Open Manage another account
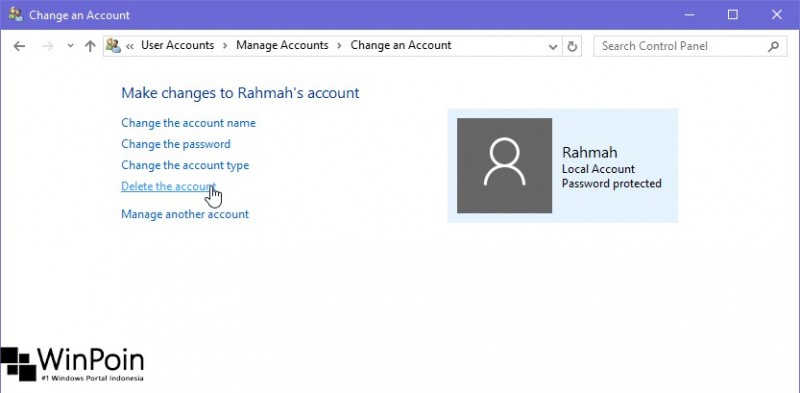Viewport: 800px width, 393px height. click(185, 214)
